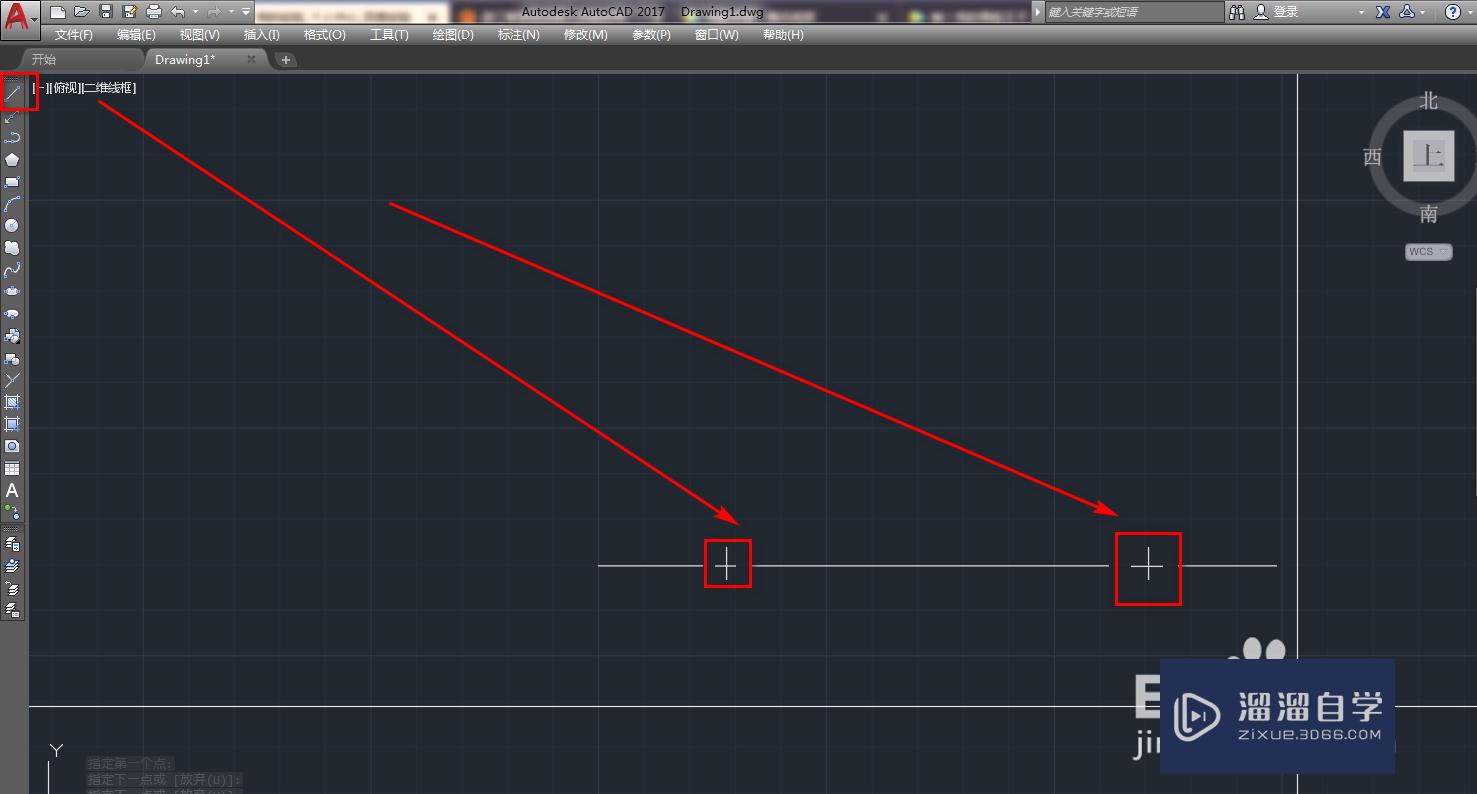Expand the WCS coordinate system dropdown
This screenshot has height=794, width=1477.
point(1428,252)
